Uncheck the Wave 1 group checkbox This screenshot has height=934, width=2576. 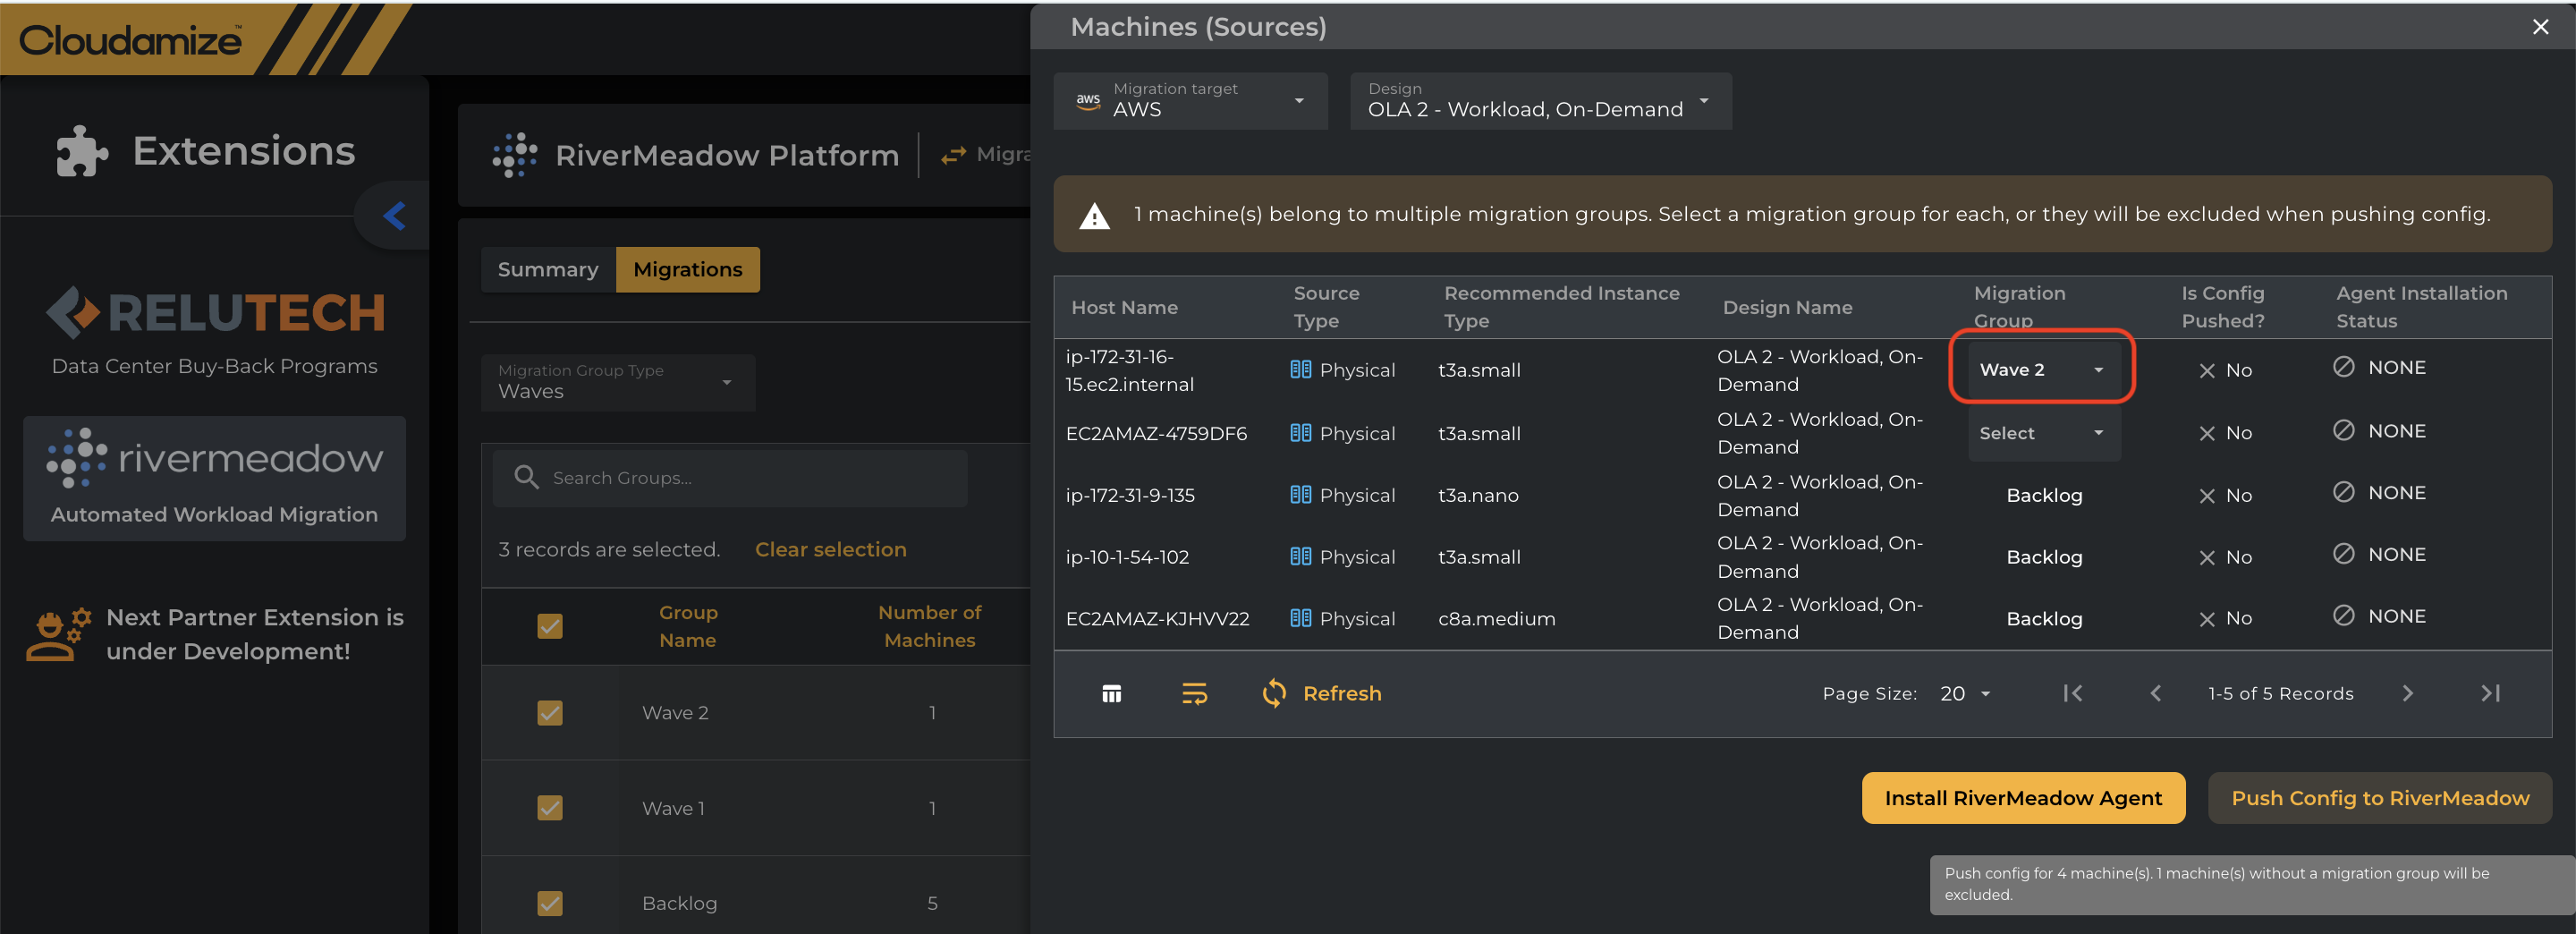coord(550,808)
